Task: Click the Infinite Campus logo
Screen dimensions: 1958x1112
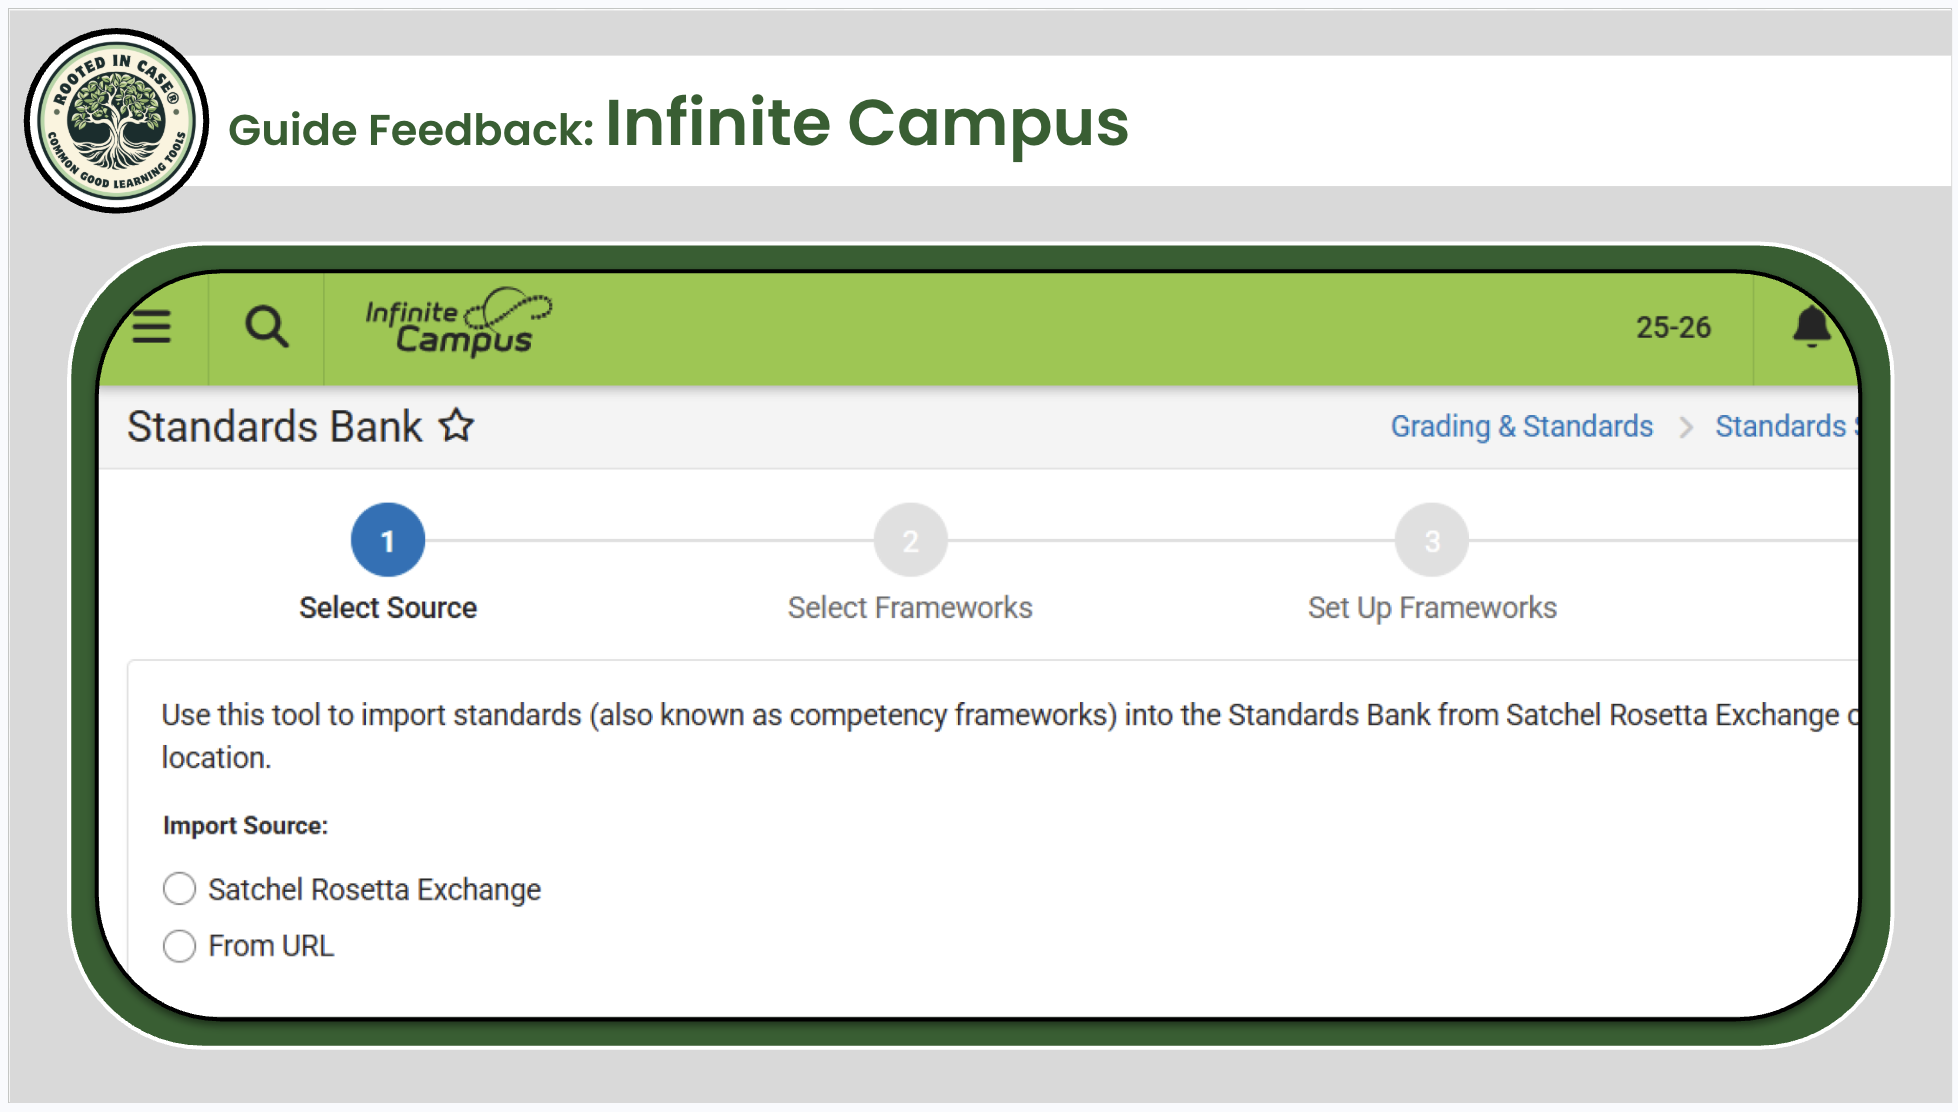Action: [x=459, y=323]
